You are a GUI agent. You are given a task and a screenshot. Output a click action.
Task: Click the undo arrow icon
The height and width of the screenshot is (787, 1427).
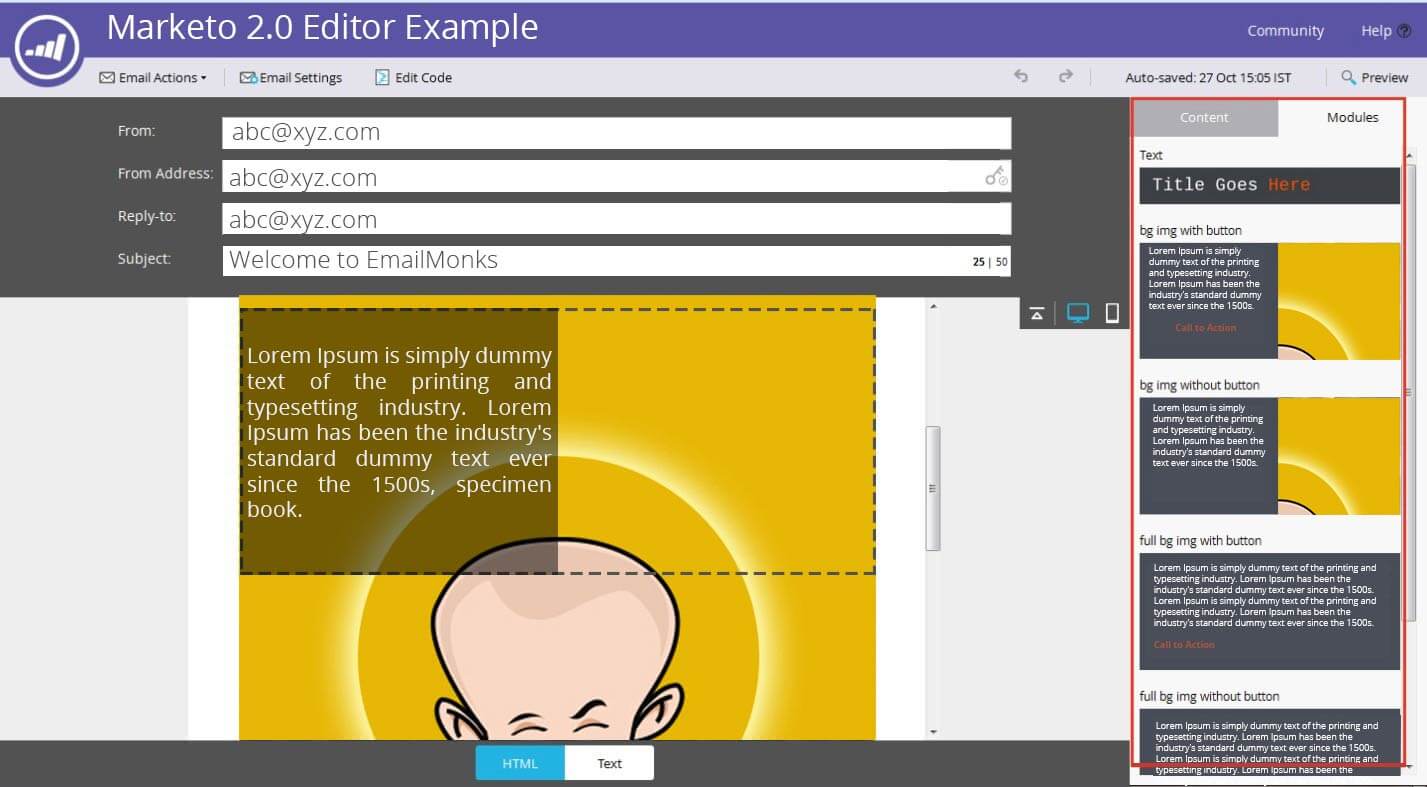1021,76
